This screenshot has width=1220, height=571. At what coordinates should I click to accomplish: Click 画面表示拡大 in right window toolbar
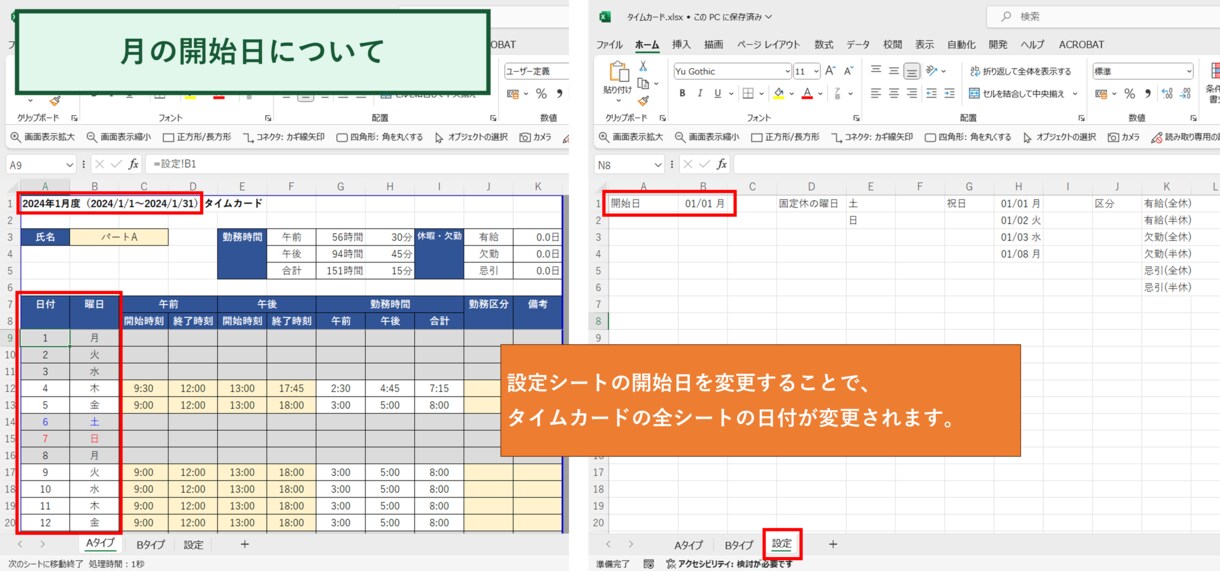click(x=631, y=137)
